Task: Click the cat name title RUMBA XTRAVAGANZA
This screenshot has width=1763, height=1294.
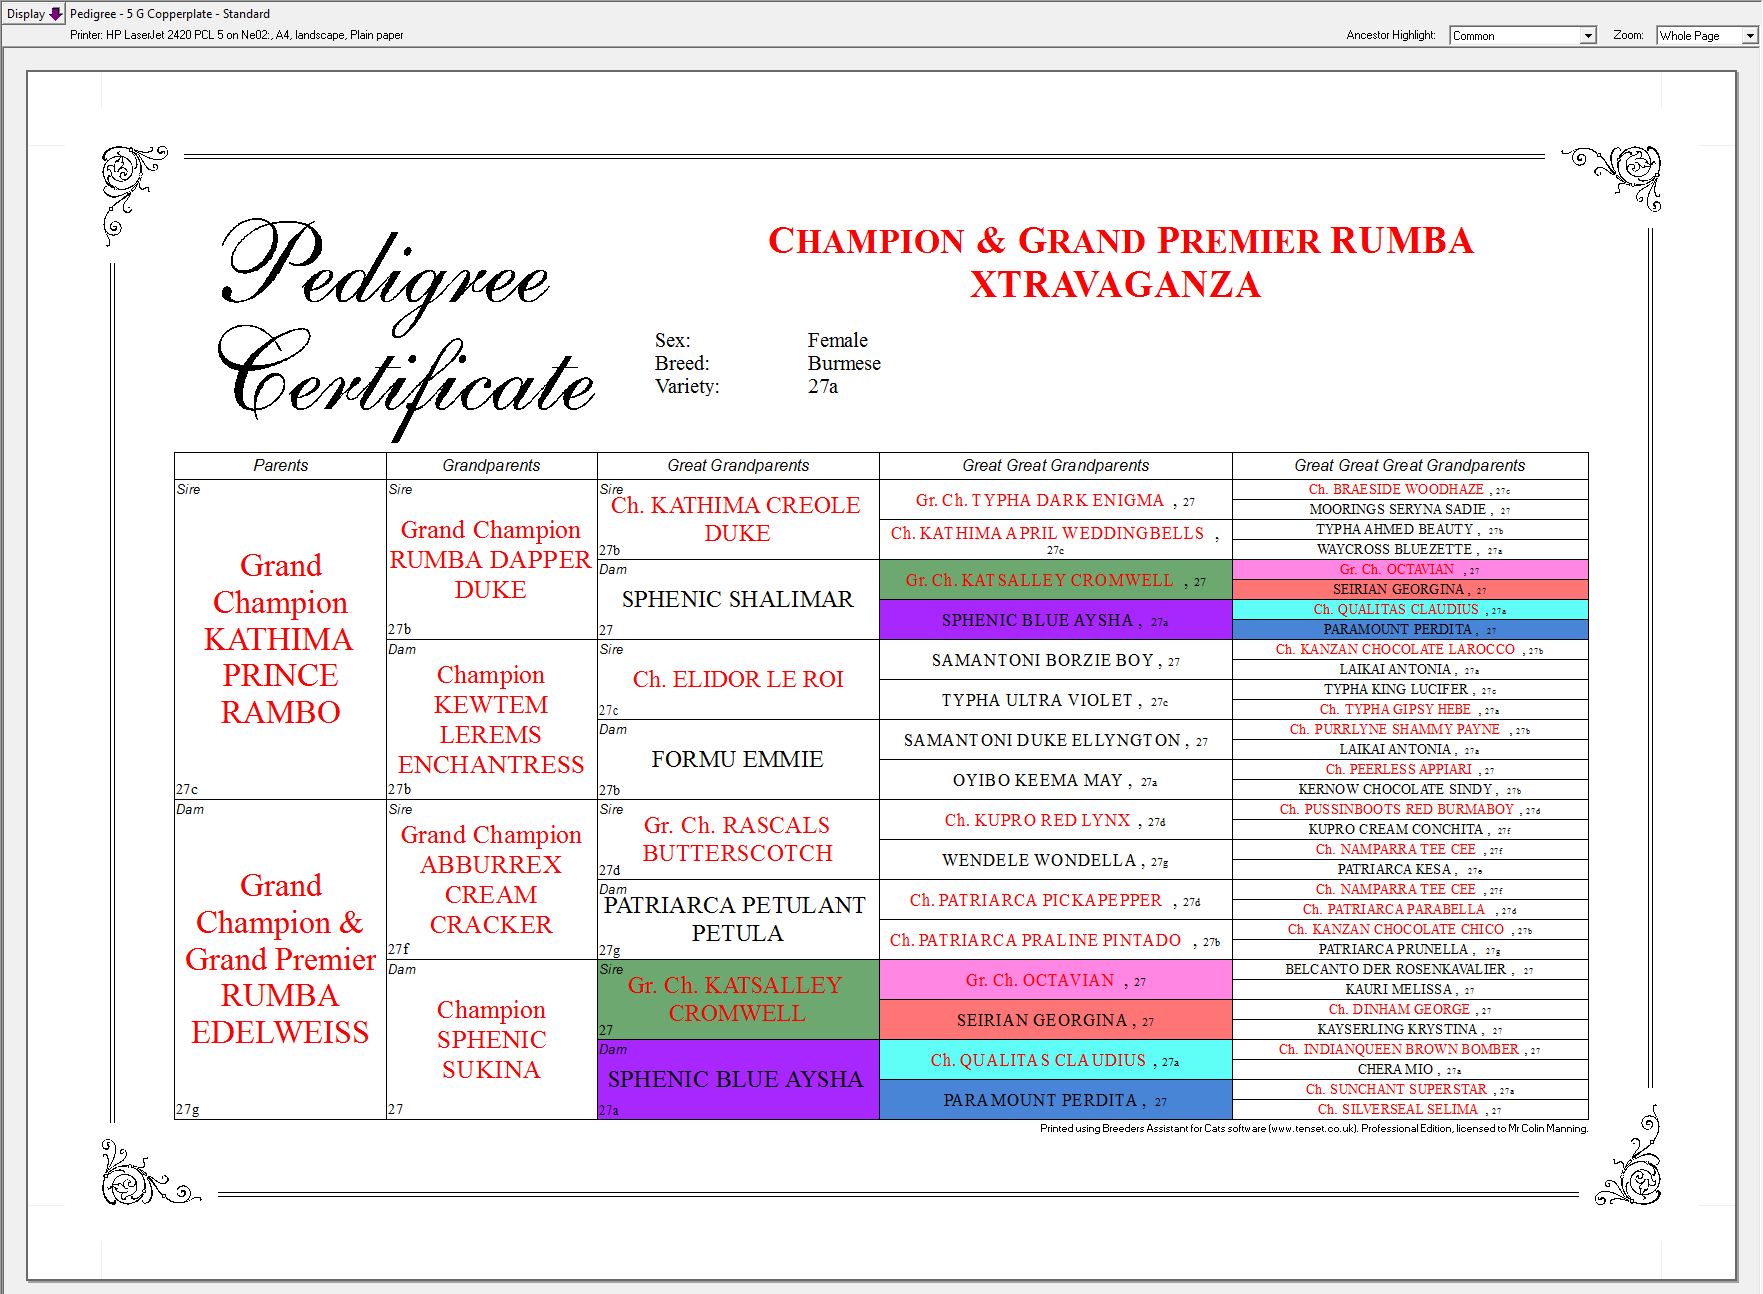Action: 1120,262
